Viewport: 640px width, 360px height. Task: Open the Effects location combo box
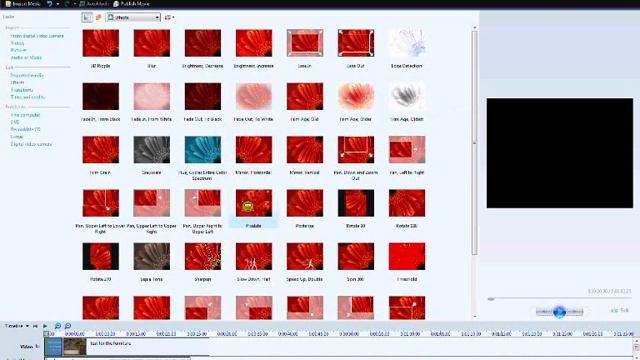[x=133, y=17]
